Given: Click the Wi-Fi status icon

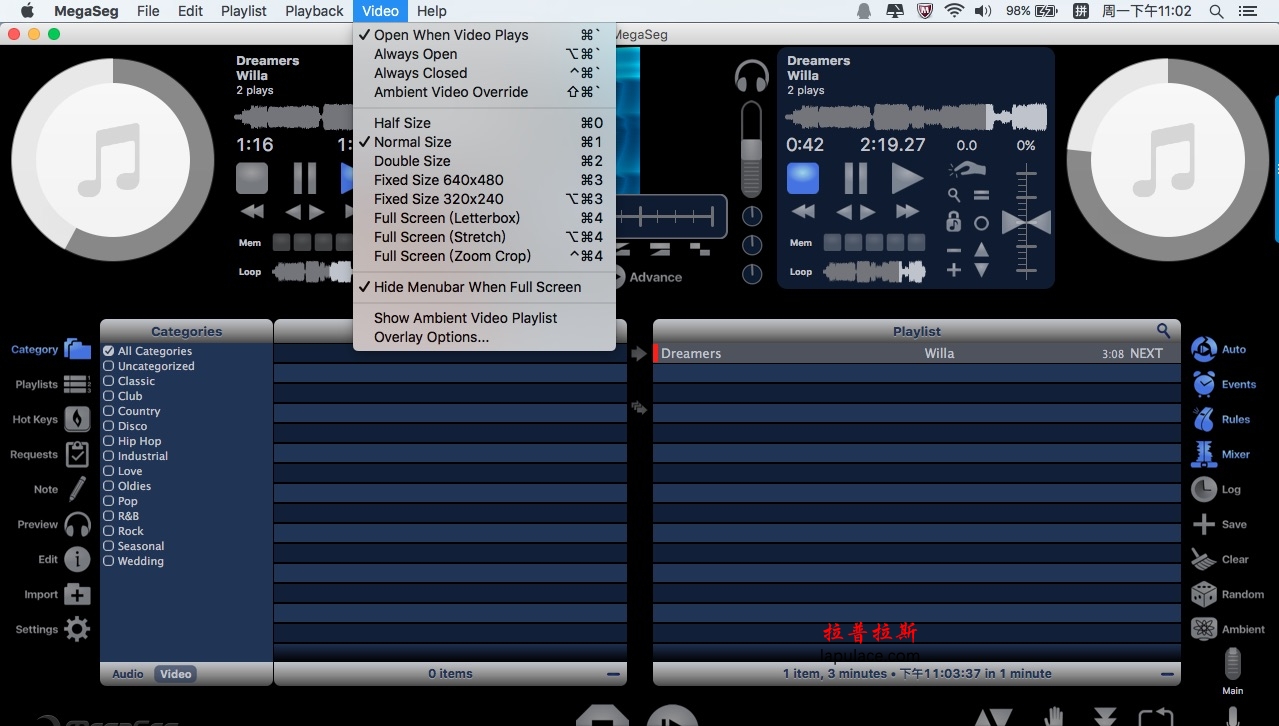Looking at the screenshot, I should tap(954, 11).
